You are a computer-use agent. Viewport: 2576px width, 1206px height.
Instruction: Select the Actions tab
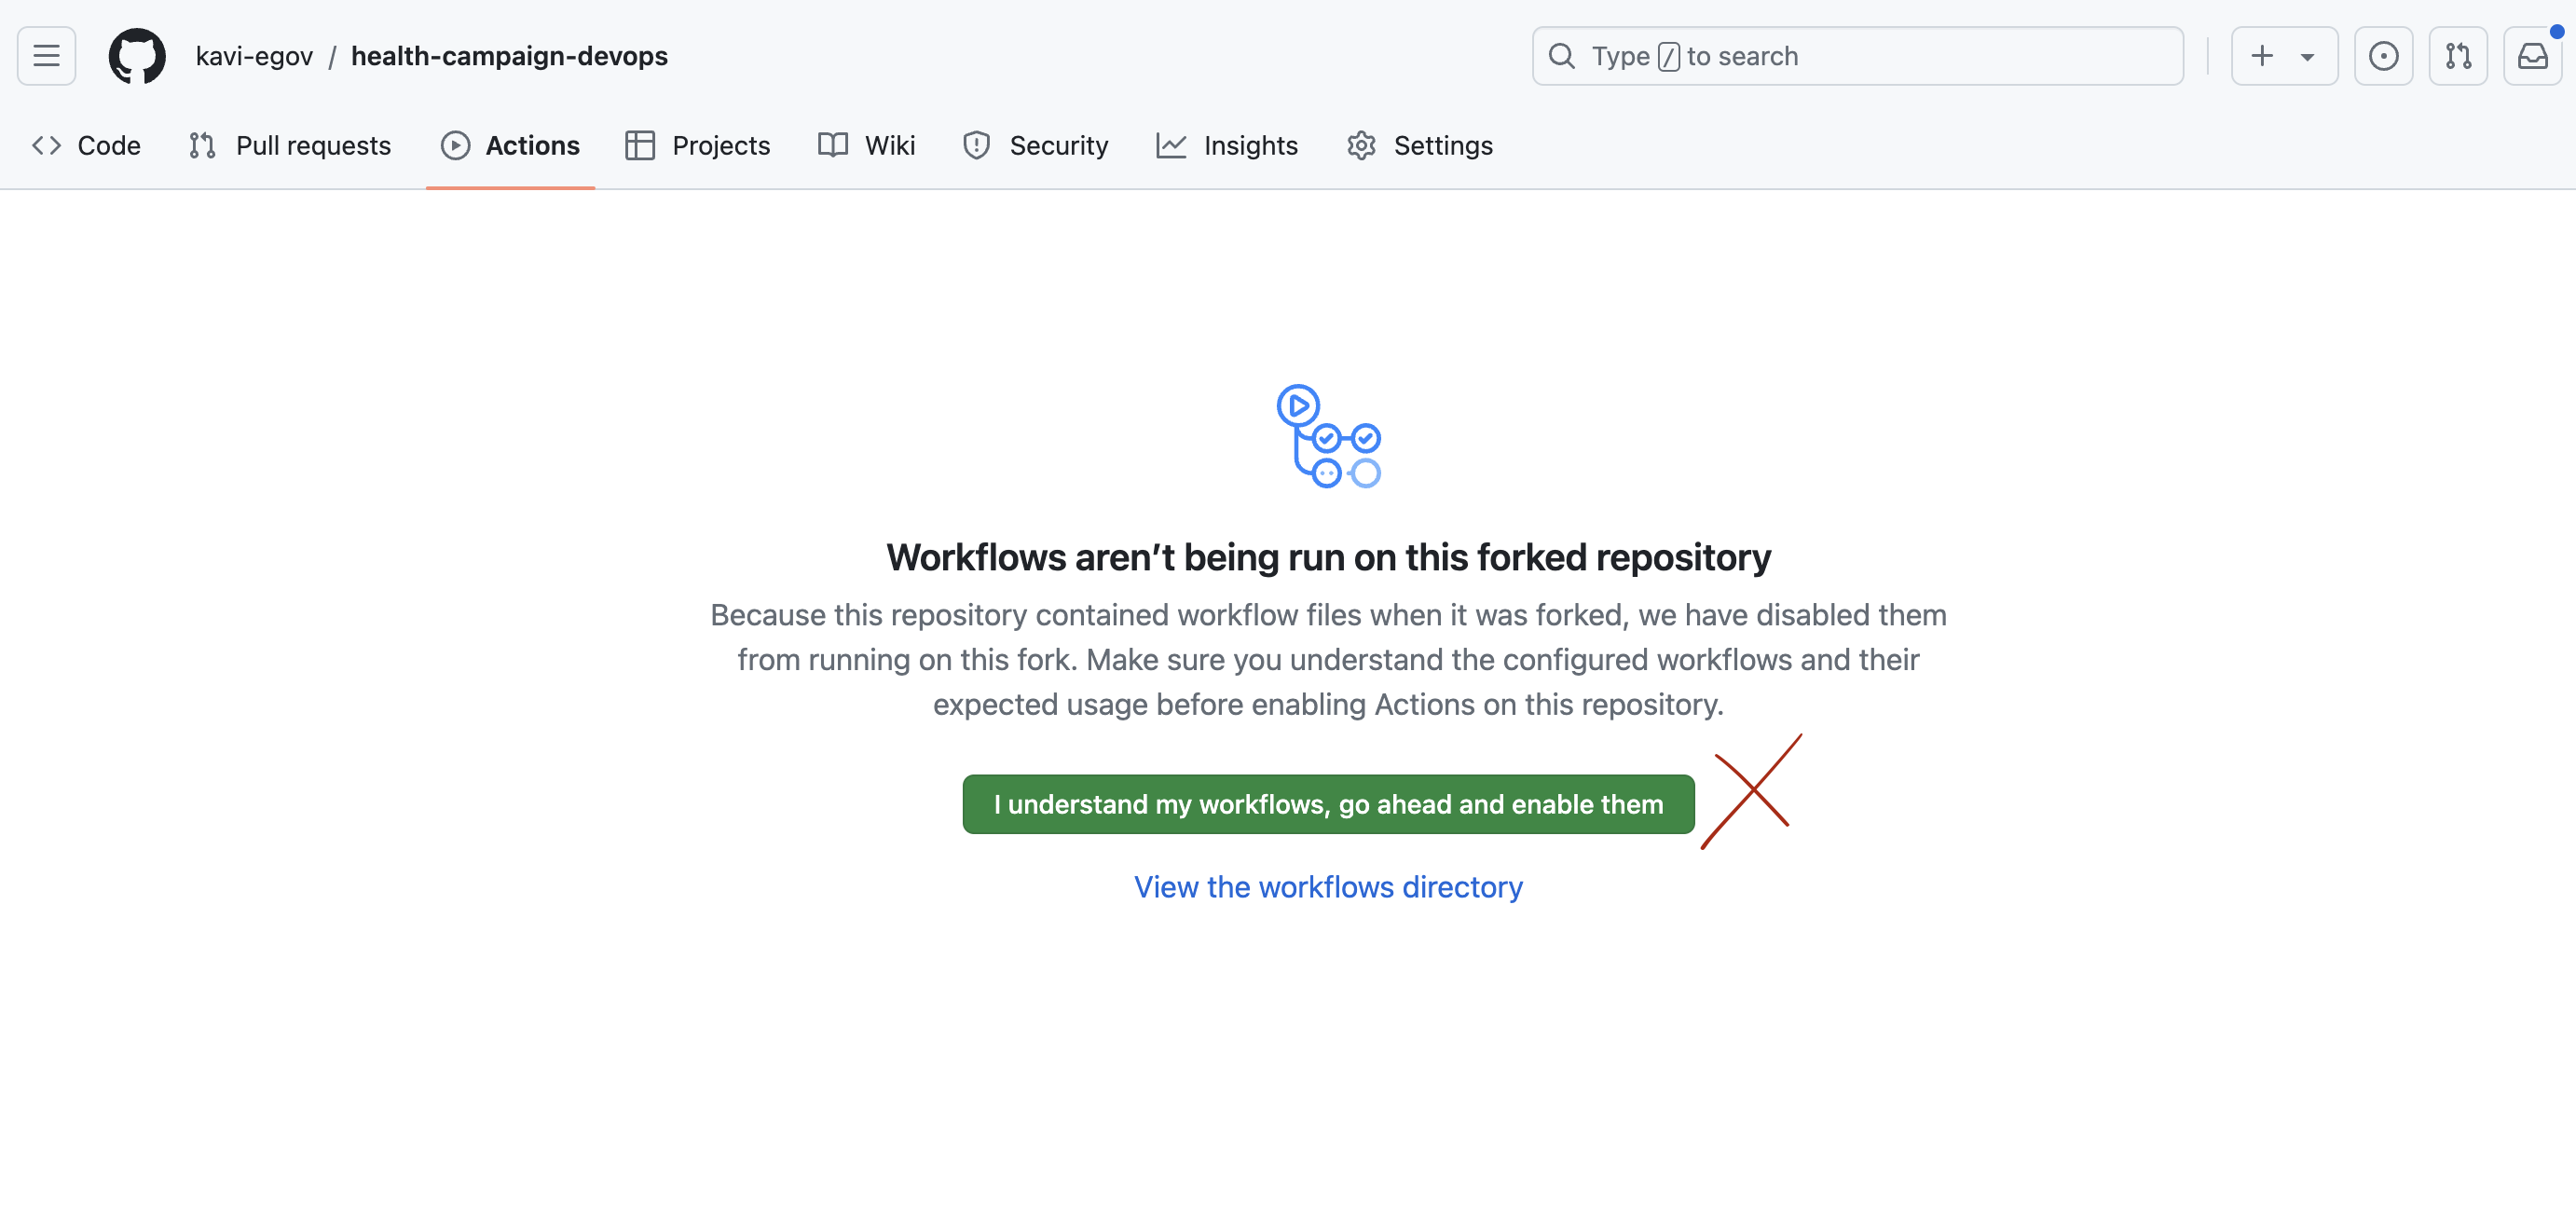[x=510, y=146]
